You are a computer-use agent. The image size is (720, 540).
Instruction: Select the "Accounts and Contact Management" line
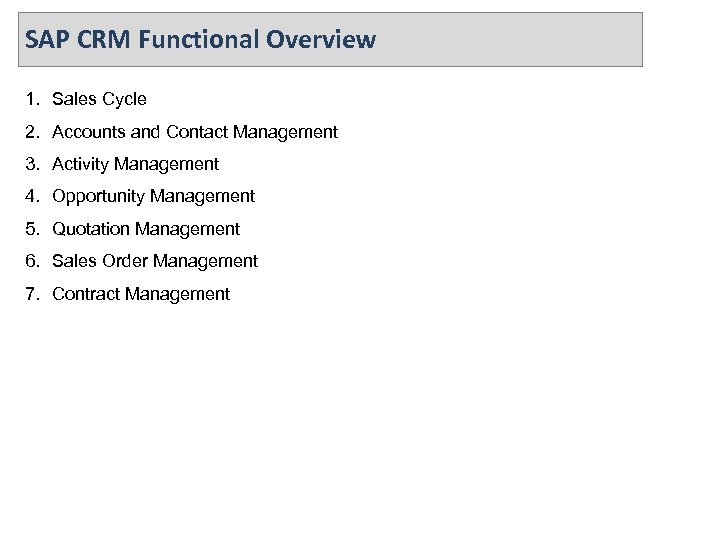(195, 132)
